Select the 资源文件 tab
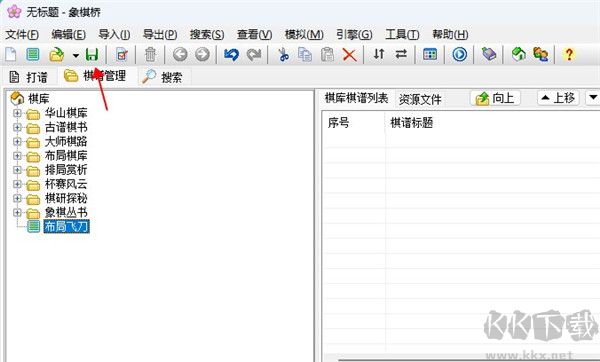600x362 pixels. coord(420,99)
